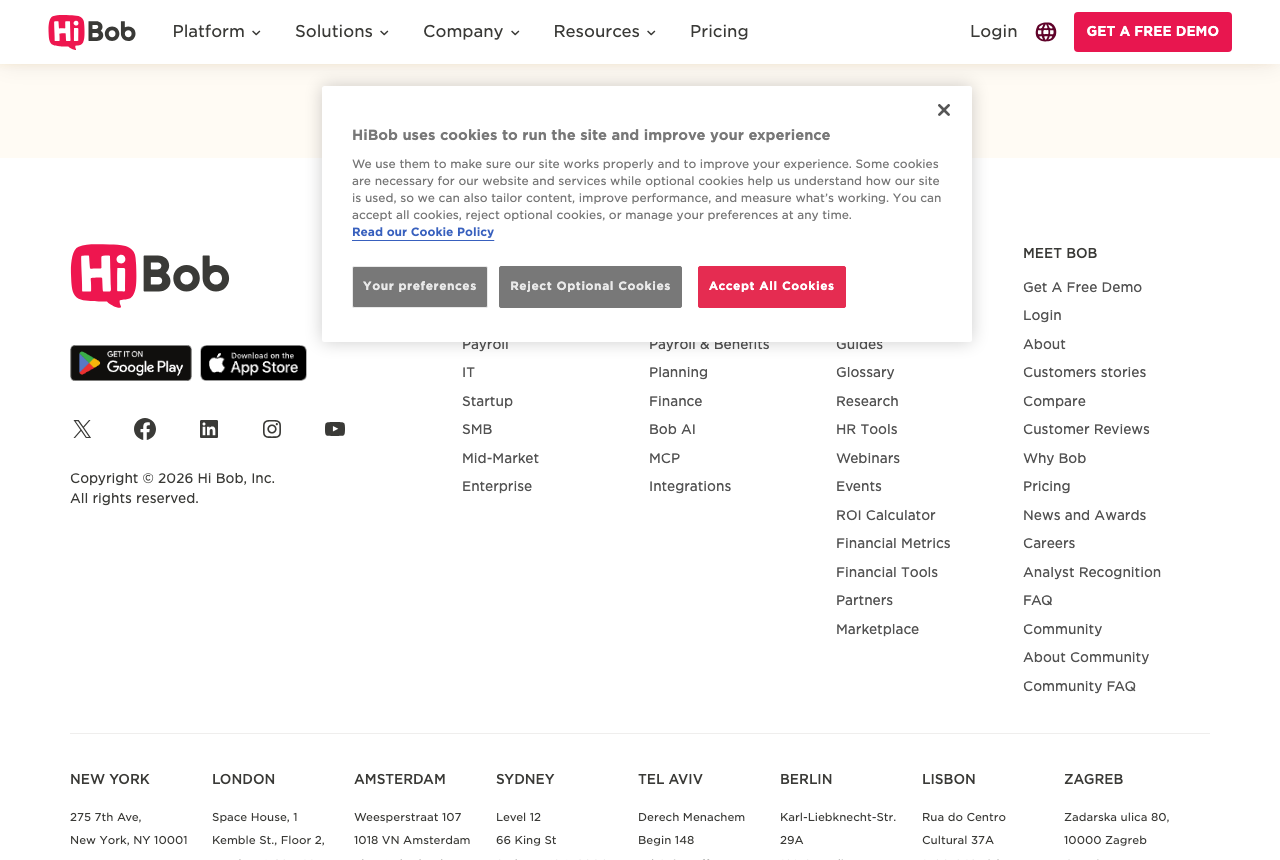Go to Pricing in the top navigation
The image size is (1280, 860).
(x=719, y=32)
